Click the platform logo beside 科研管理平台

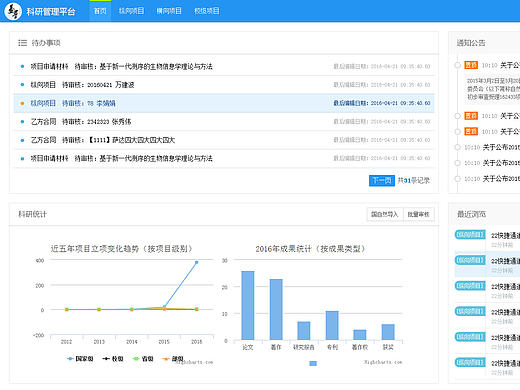[13, 11]
